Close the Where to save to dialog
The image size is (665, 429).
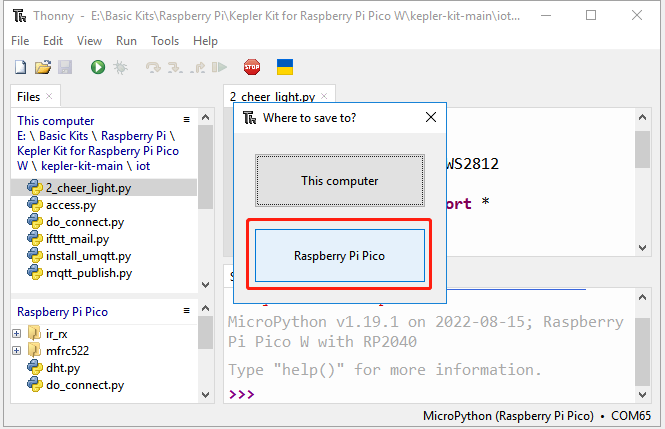click(x=431, y=117)
